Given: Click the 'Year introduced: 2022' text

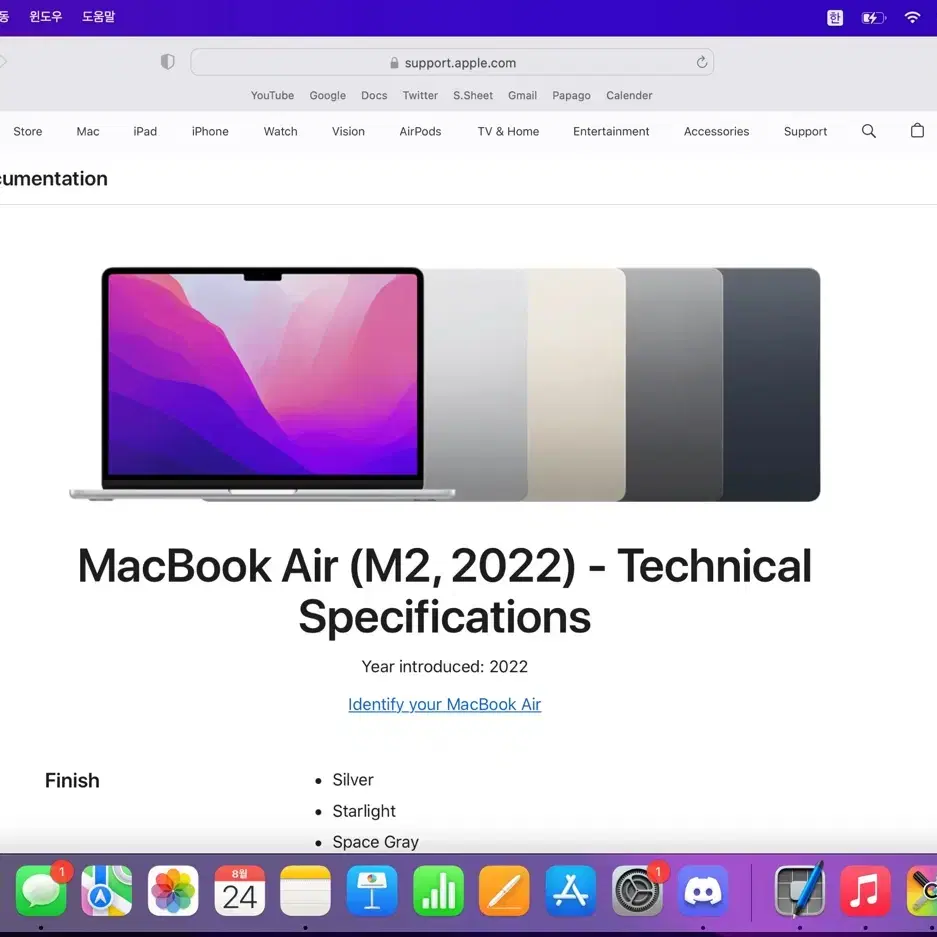Looking at the screenshot, I should pos(445,666).
